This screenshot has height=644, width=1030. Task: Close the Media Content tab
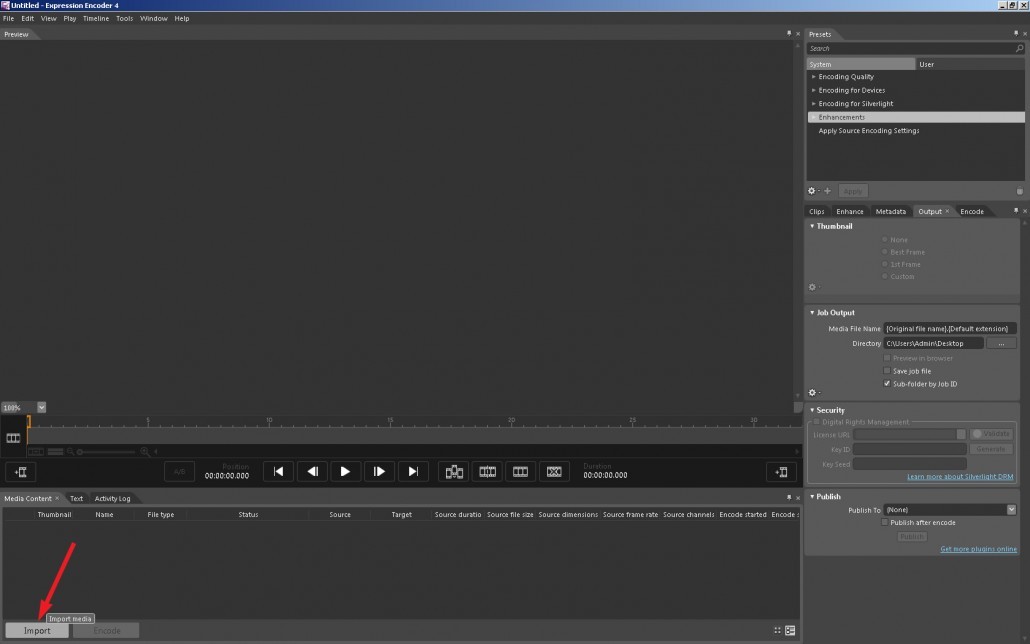coord(57,498)
